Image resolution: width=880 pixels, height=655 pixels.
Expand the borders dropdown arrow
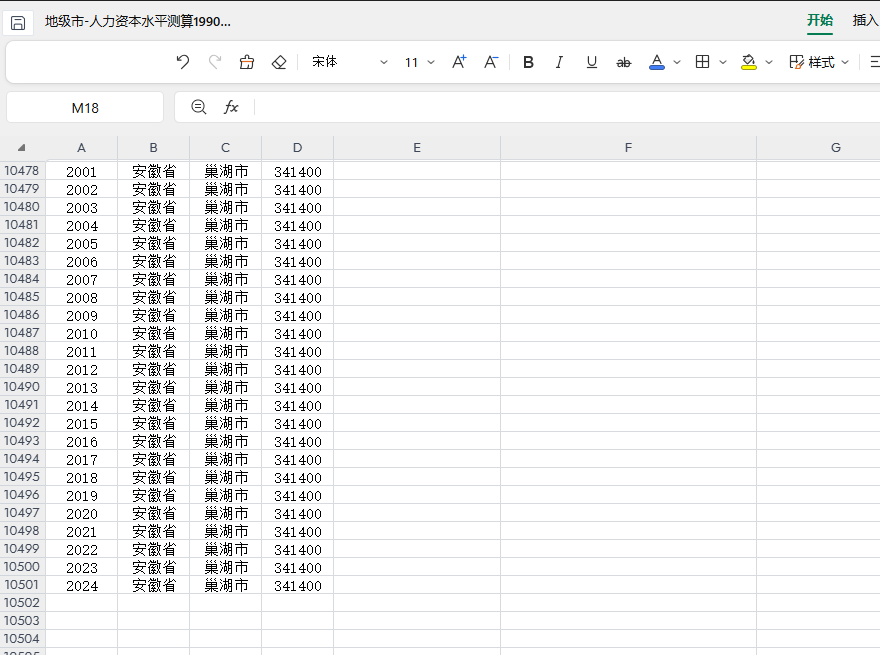pos(723,62)
